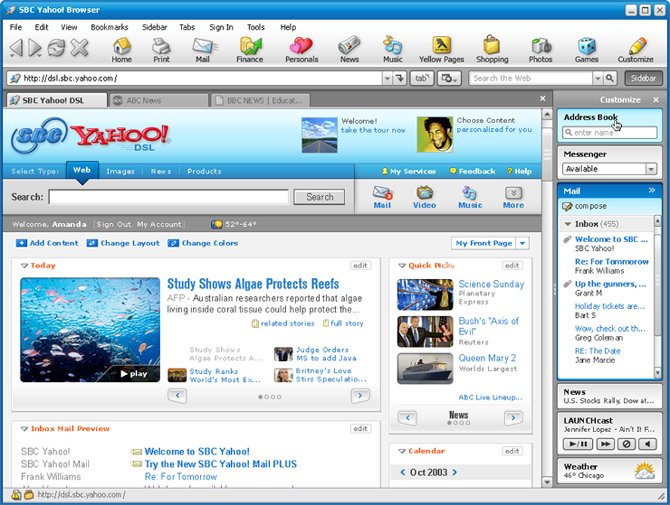
Task: Toggle LAUNCHcast play/pause
Action: (x=578, y=444)
